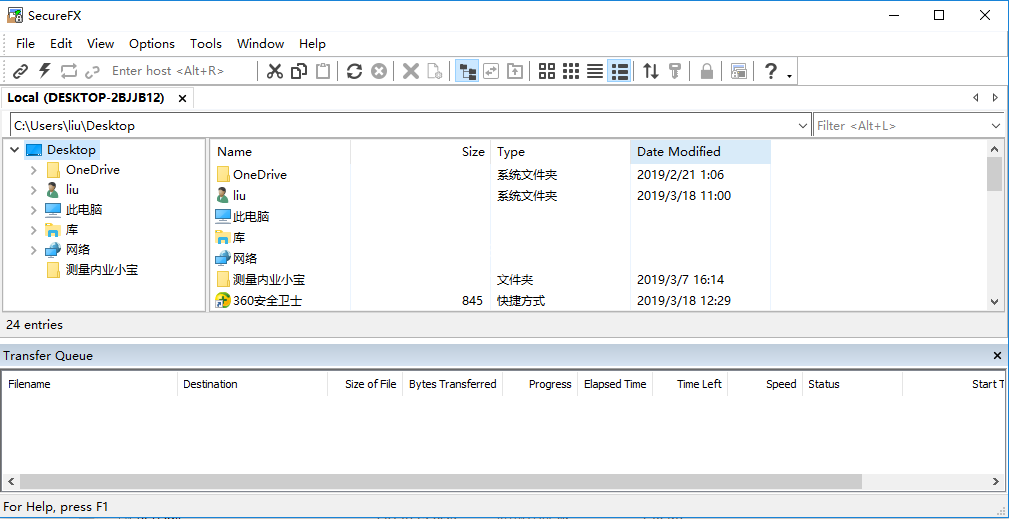
Task: Toggle the folder tree view icon
Action: coord(467,71)
